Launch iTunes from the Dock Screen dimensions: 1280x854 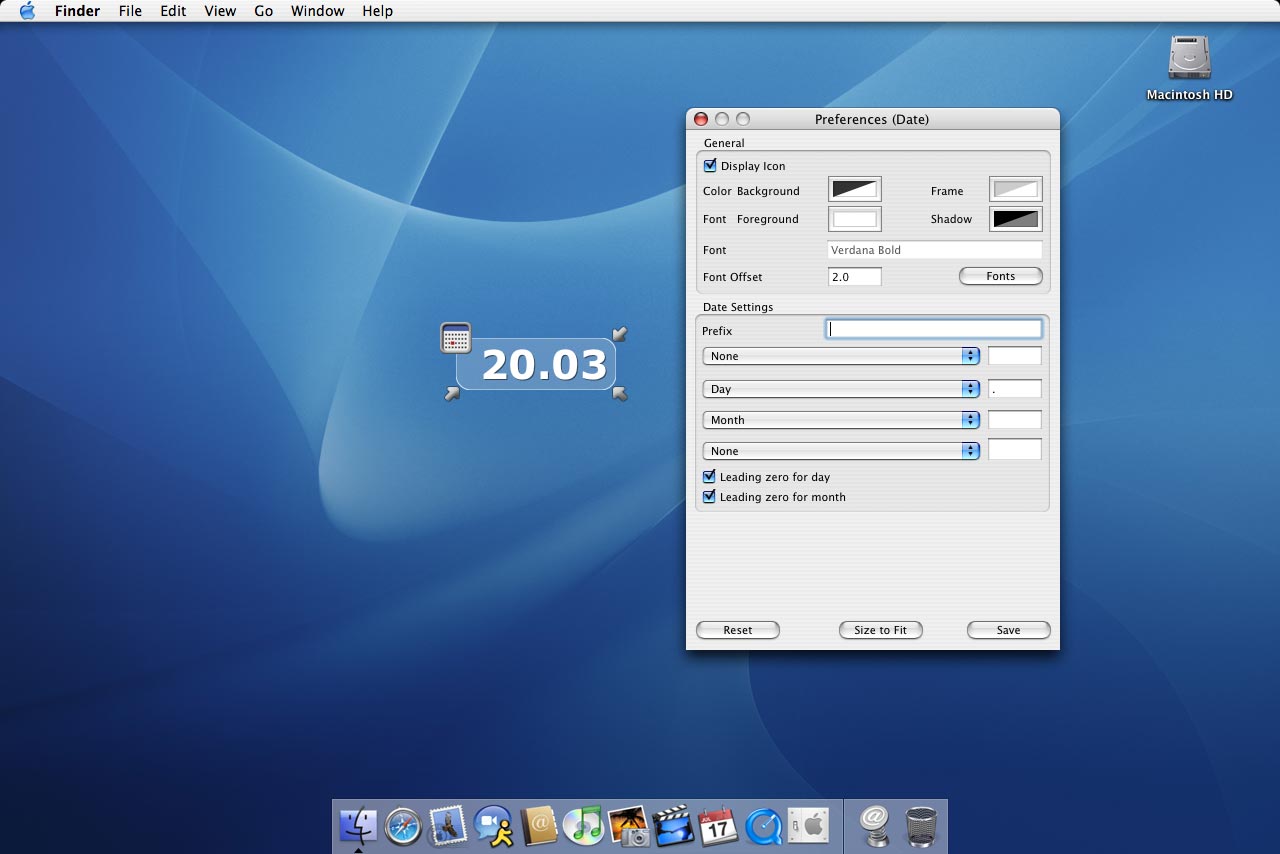(x=582, y=826)
